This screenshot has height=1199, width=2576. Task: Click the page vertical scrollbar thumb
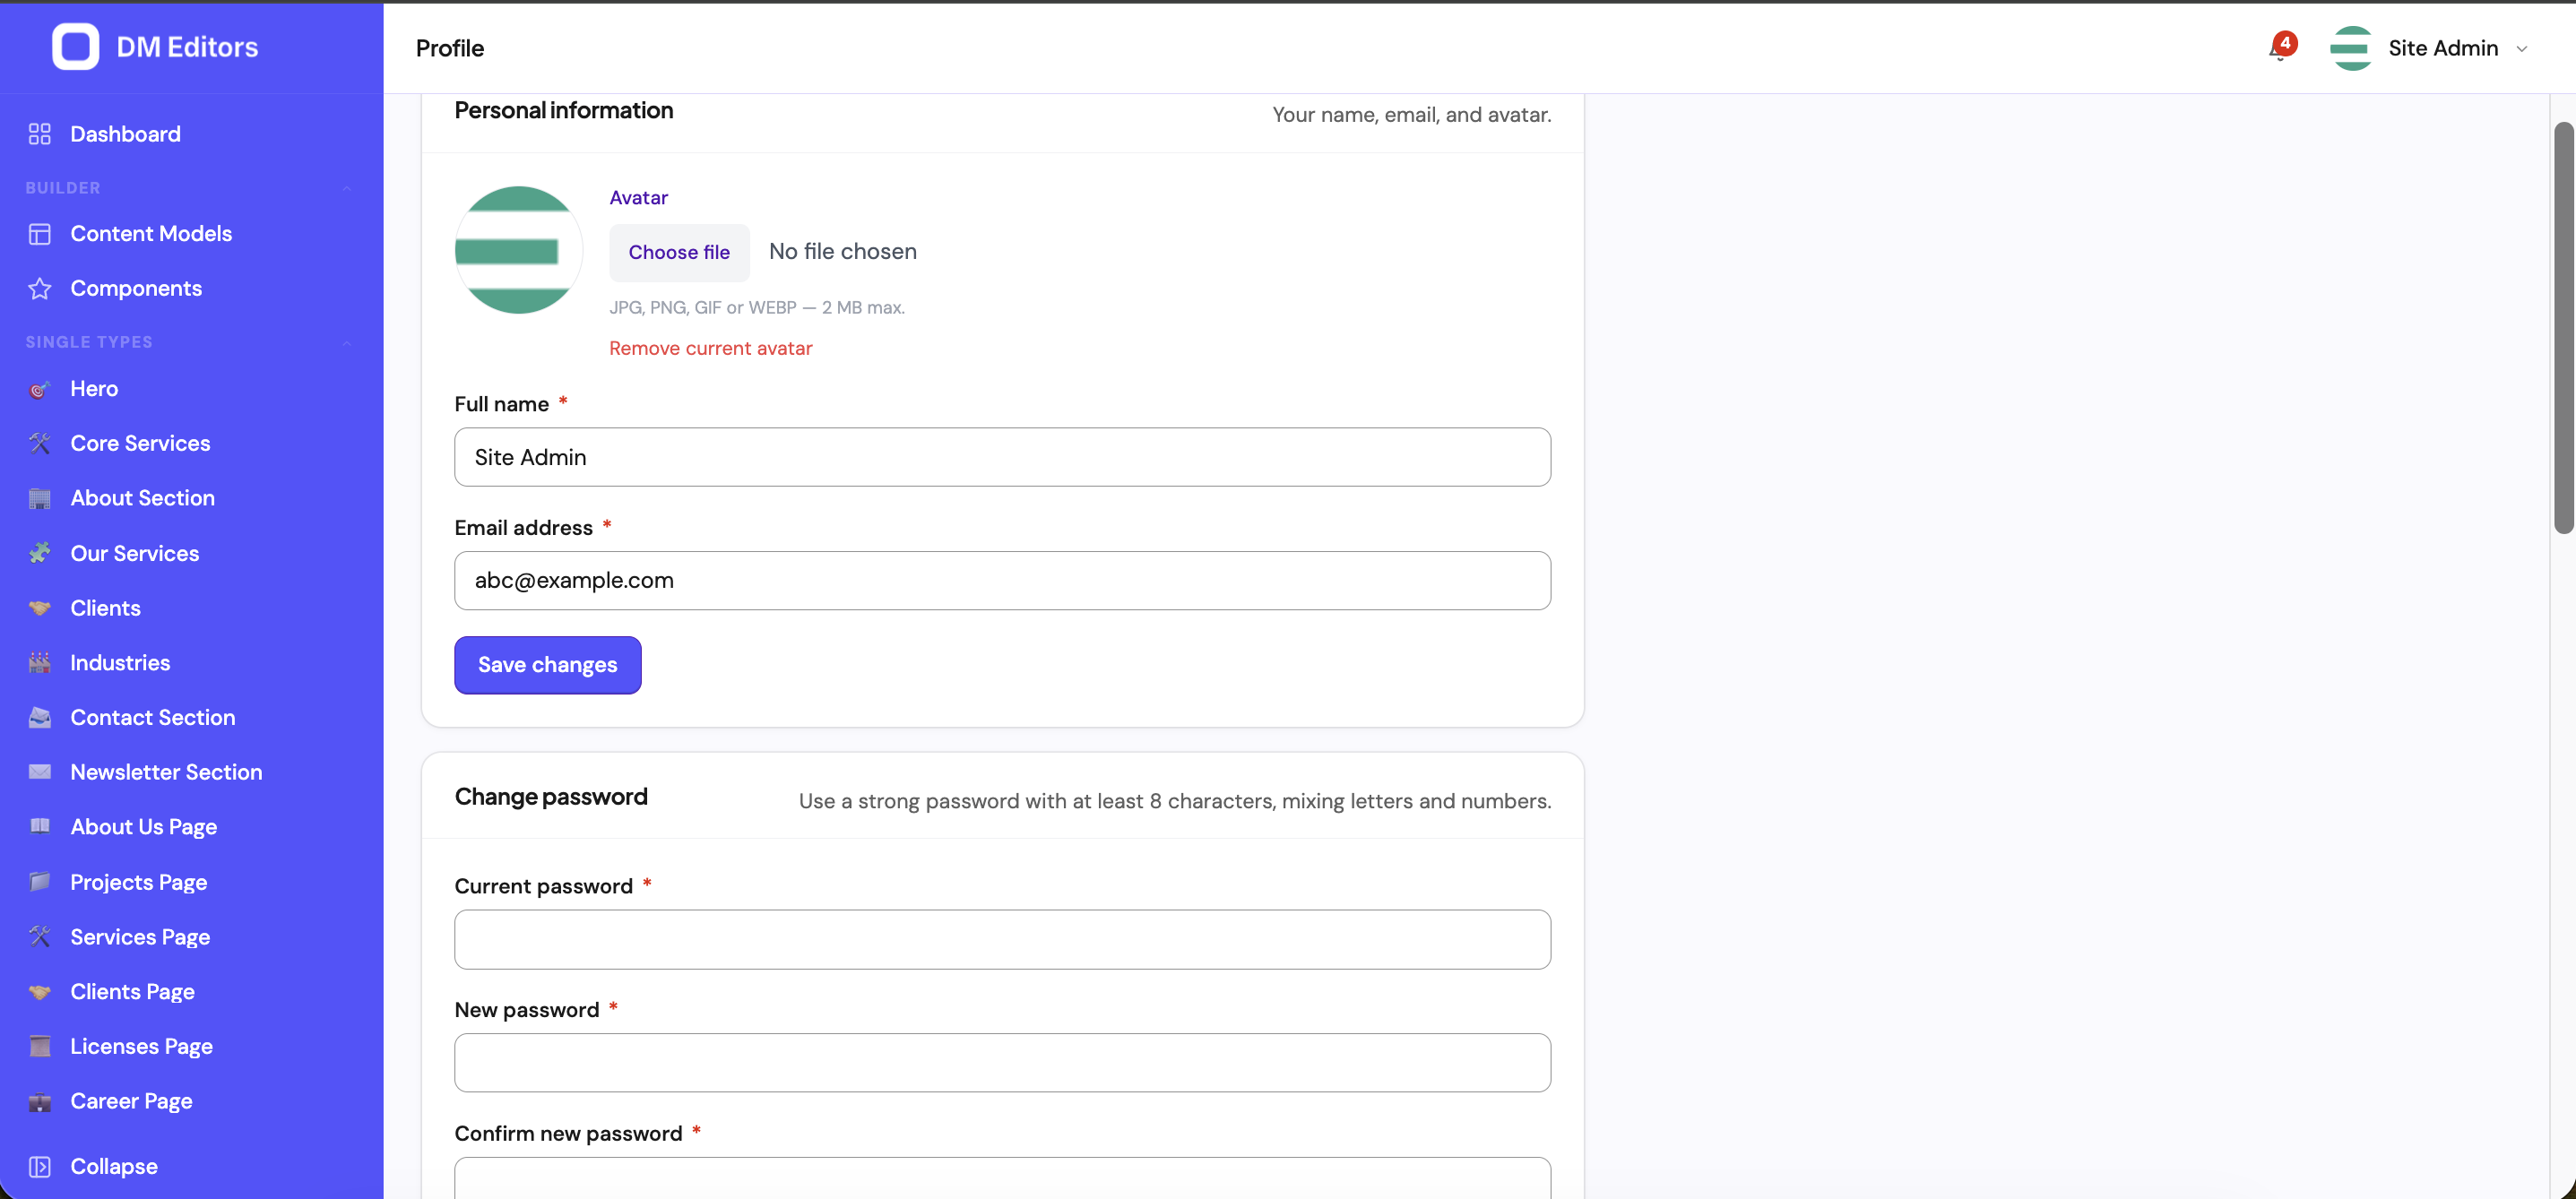pyautogui.click(x=2563, y=328)
